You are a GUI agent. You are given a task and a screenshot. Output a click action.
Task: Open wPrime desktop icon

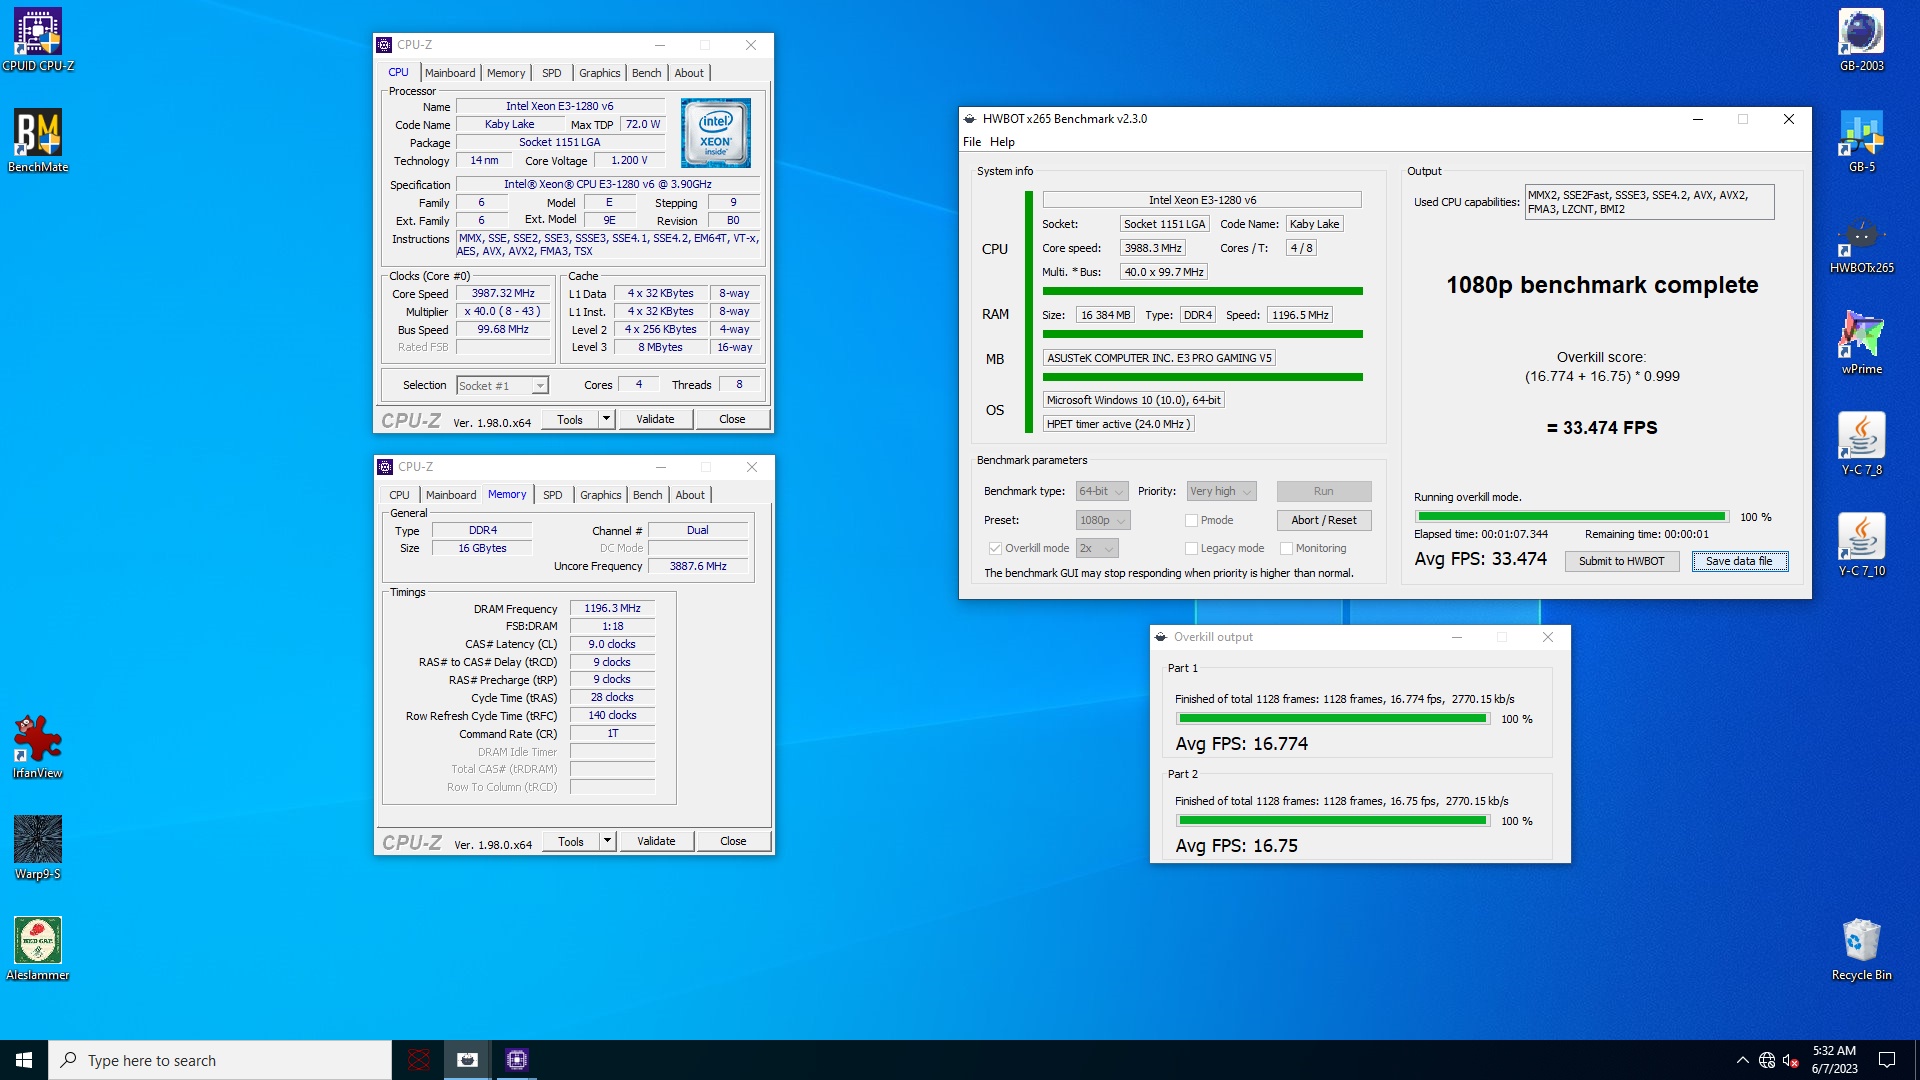[x=1861, y=343]
